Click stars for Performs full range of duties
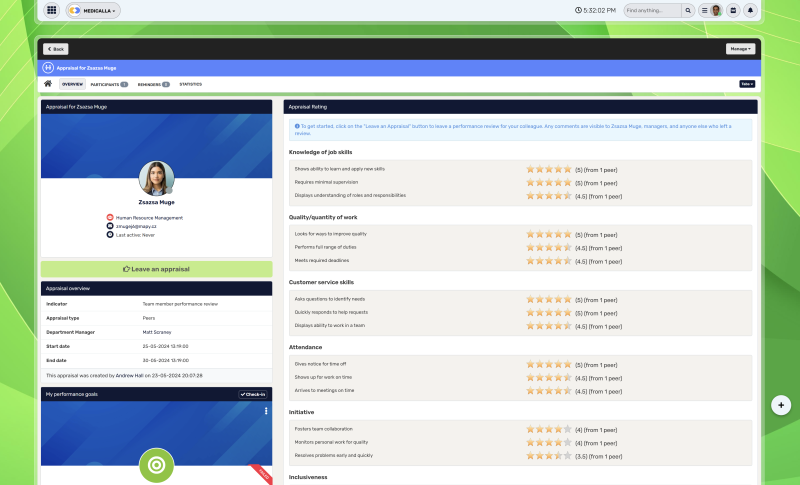Image resolution: width=800 pixels, height=485 pixels. pos(549,248)
